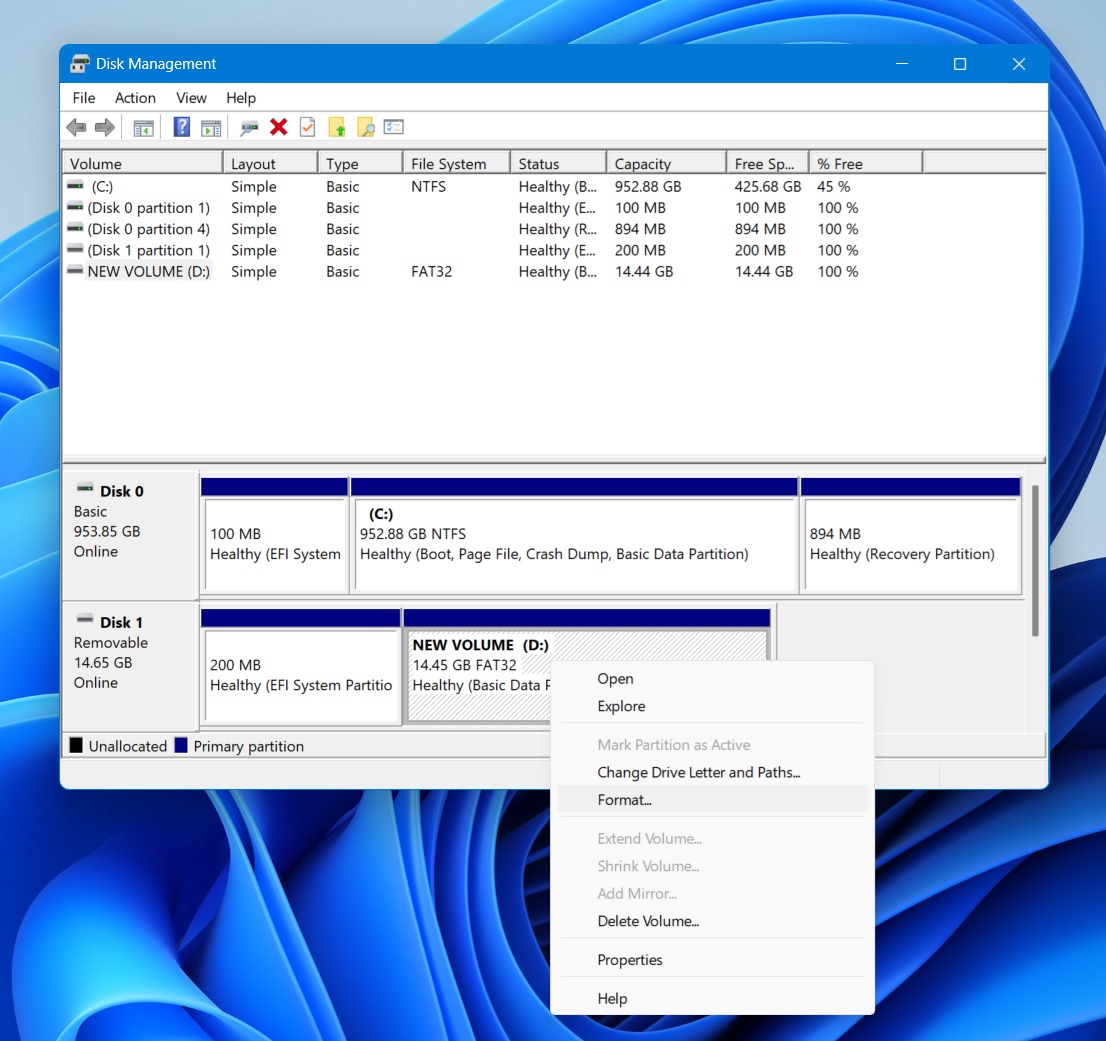
Task: Select Format... in the context menu
Action: [712, 800]
